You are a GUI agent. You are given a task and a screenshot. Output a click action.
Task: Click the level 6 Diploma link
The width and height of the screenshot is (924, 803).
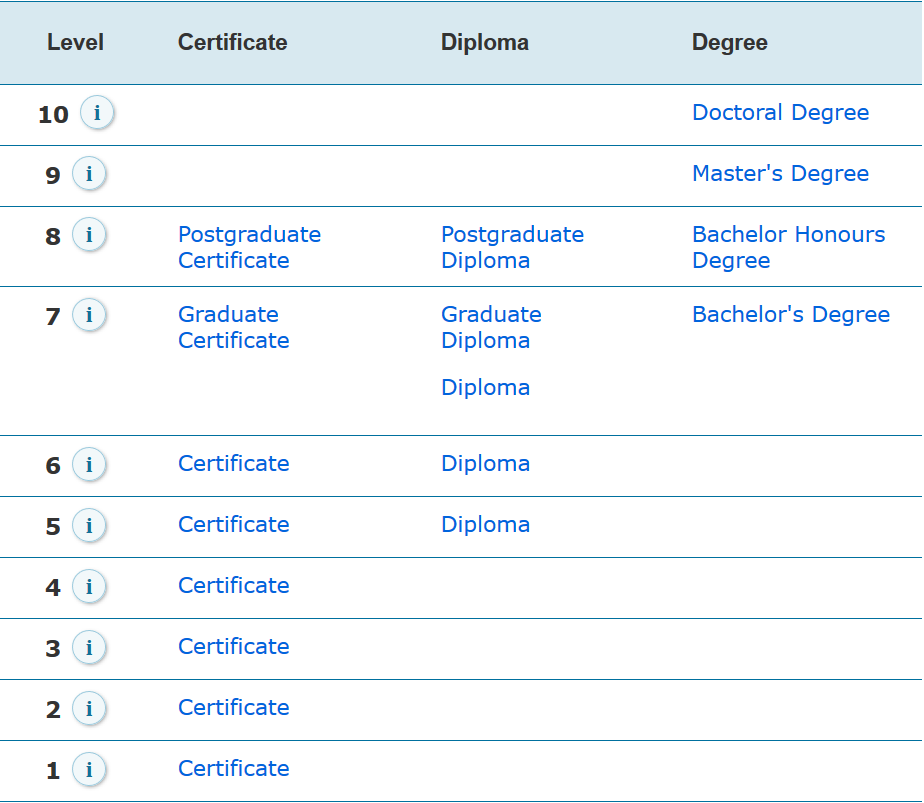pos(486,464)
